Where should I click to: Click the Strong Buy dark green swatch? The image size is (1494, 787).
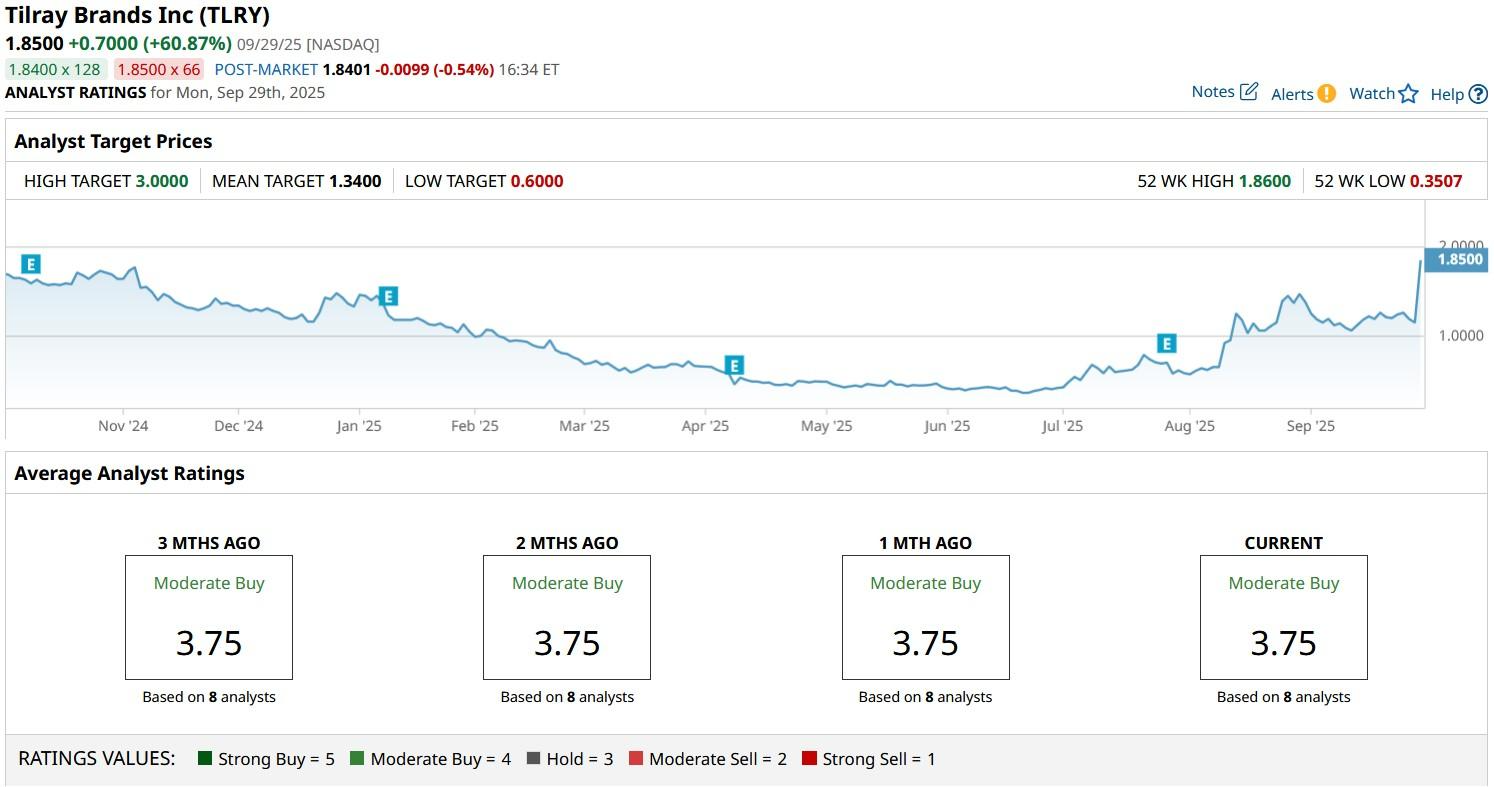[x=205, y=759]
